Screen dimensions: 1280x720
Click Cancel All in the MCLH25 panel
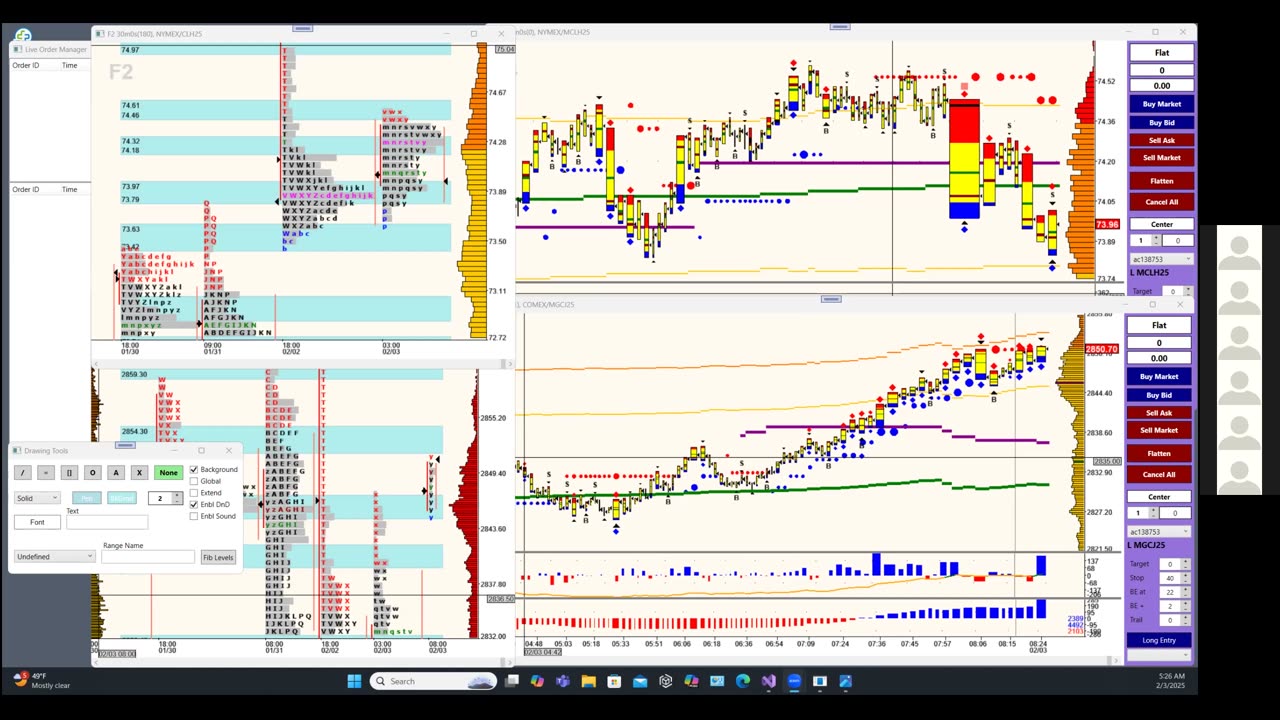click(1162, 202)
